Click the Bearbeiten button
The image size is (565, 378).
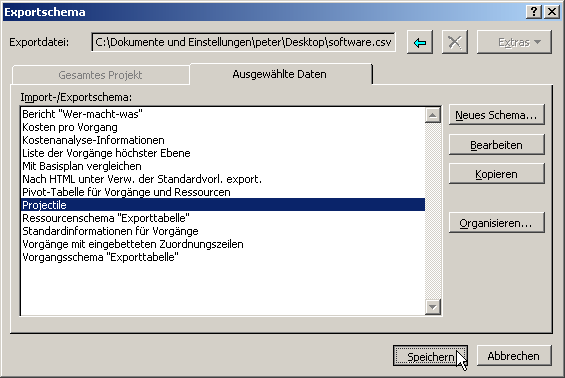497,145
